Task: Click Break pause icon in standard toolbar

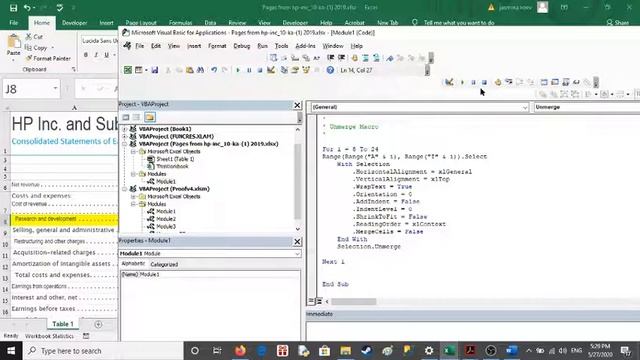Action: (249, 70)
